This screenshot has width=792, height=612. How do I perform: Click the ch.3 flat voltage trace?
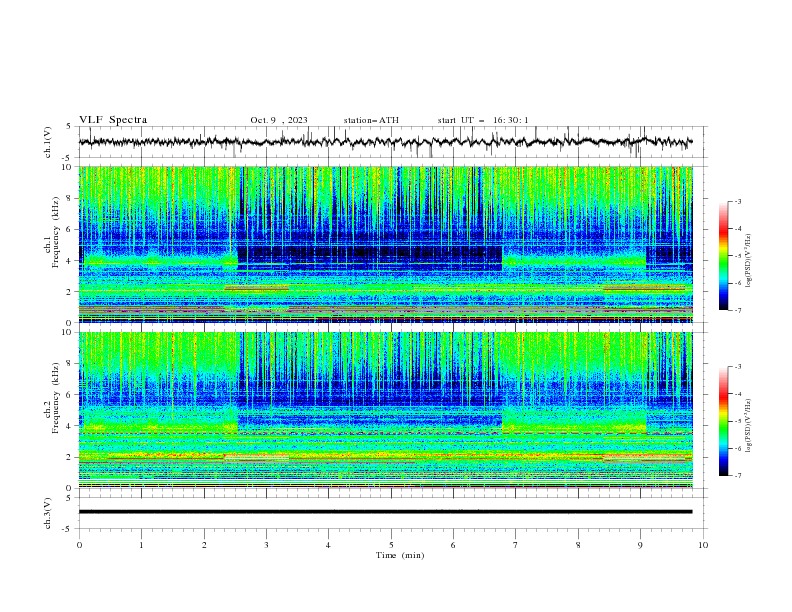(x=385, y=512)
